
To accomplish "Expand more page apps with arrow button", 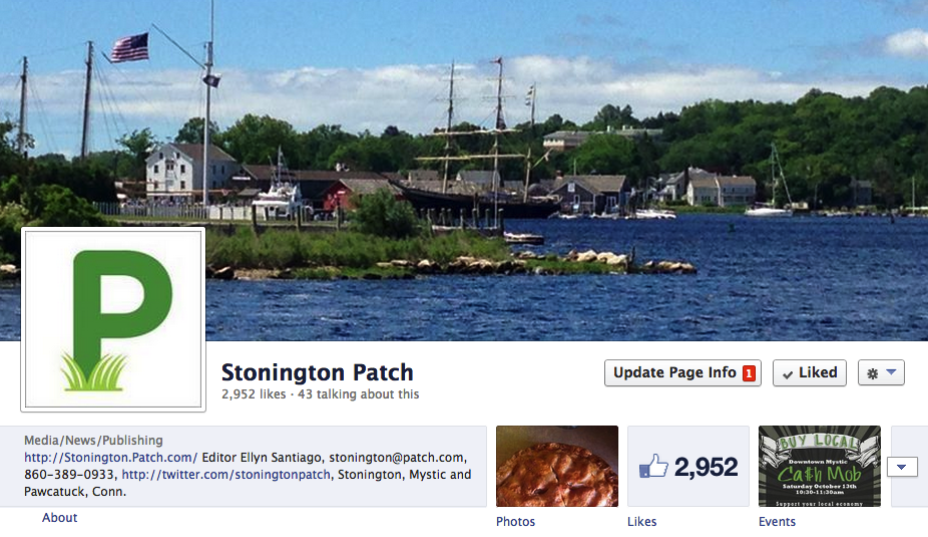I will [x=902, y=467].
